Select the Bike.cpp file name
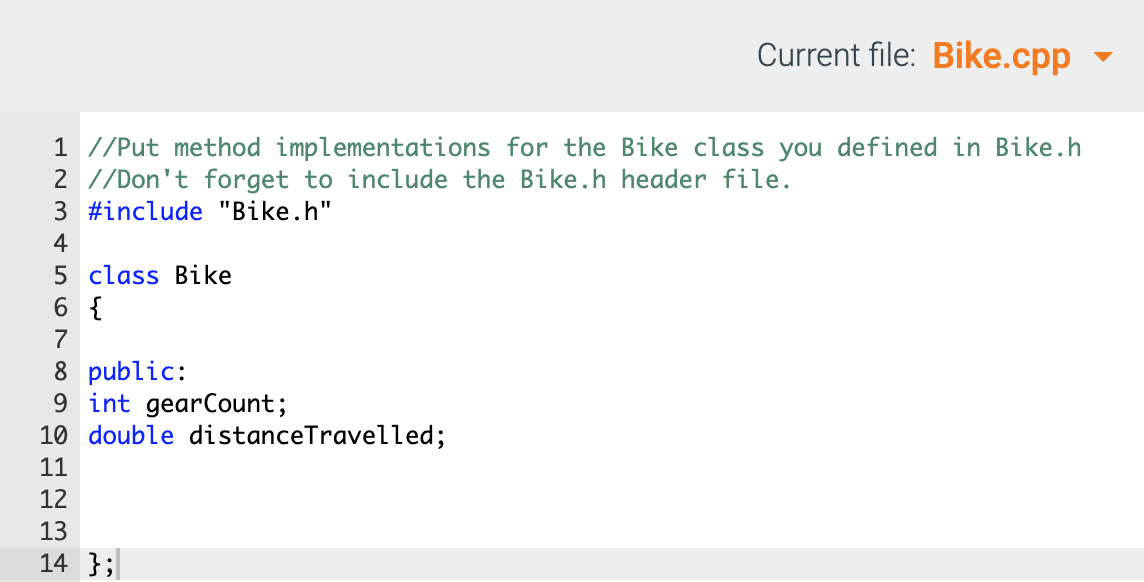 click(1002, 56)
